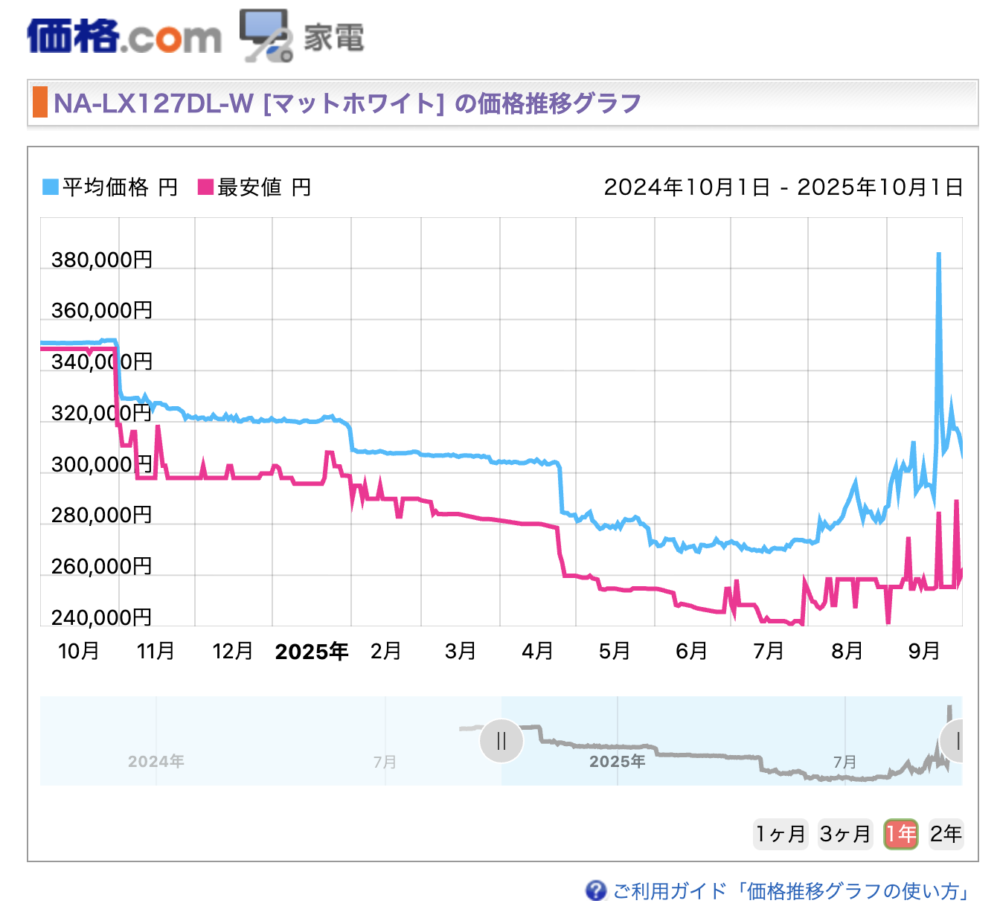The width and height of the screenshot is (1000, 915).
Task: Click the bold 2025年 label on chart axis
Action: point(311,652)
